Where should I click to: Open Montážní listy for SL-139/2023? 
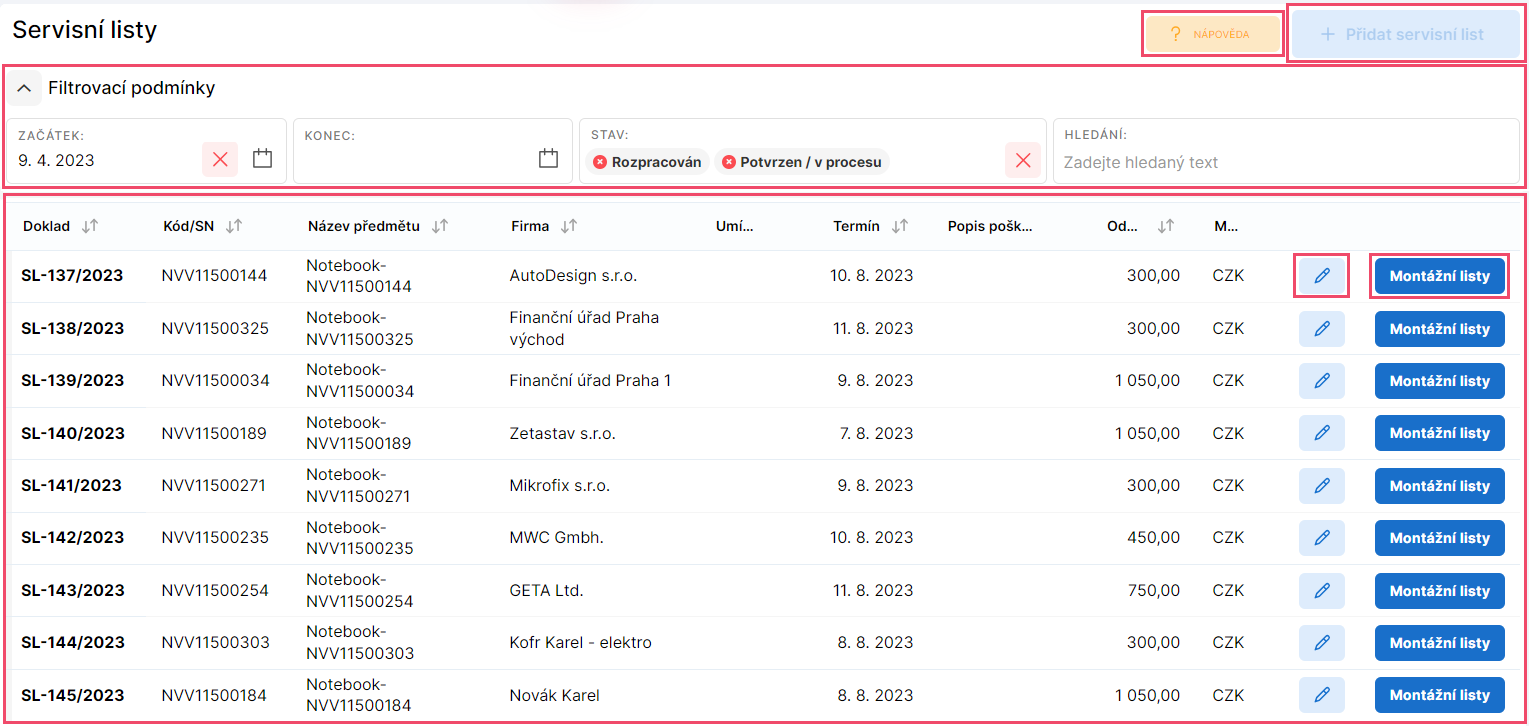(1440, 381)
